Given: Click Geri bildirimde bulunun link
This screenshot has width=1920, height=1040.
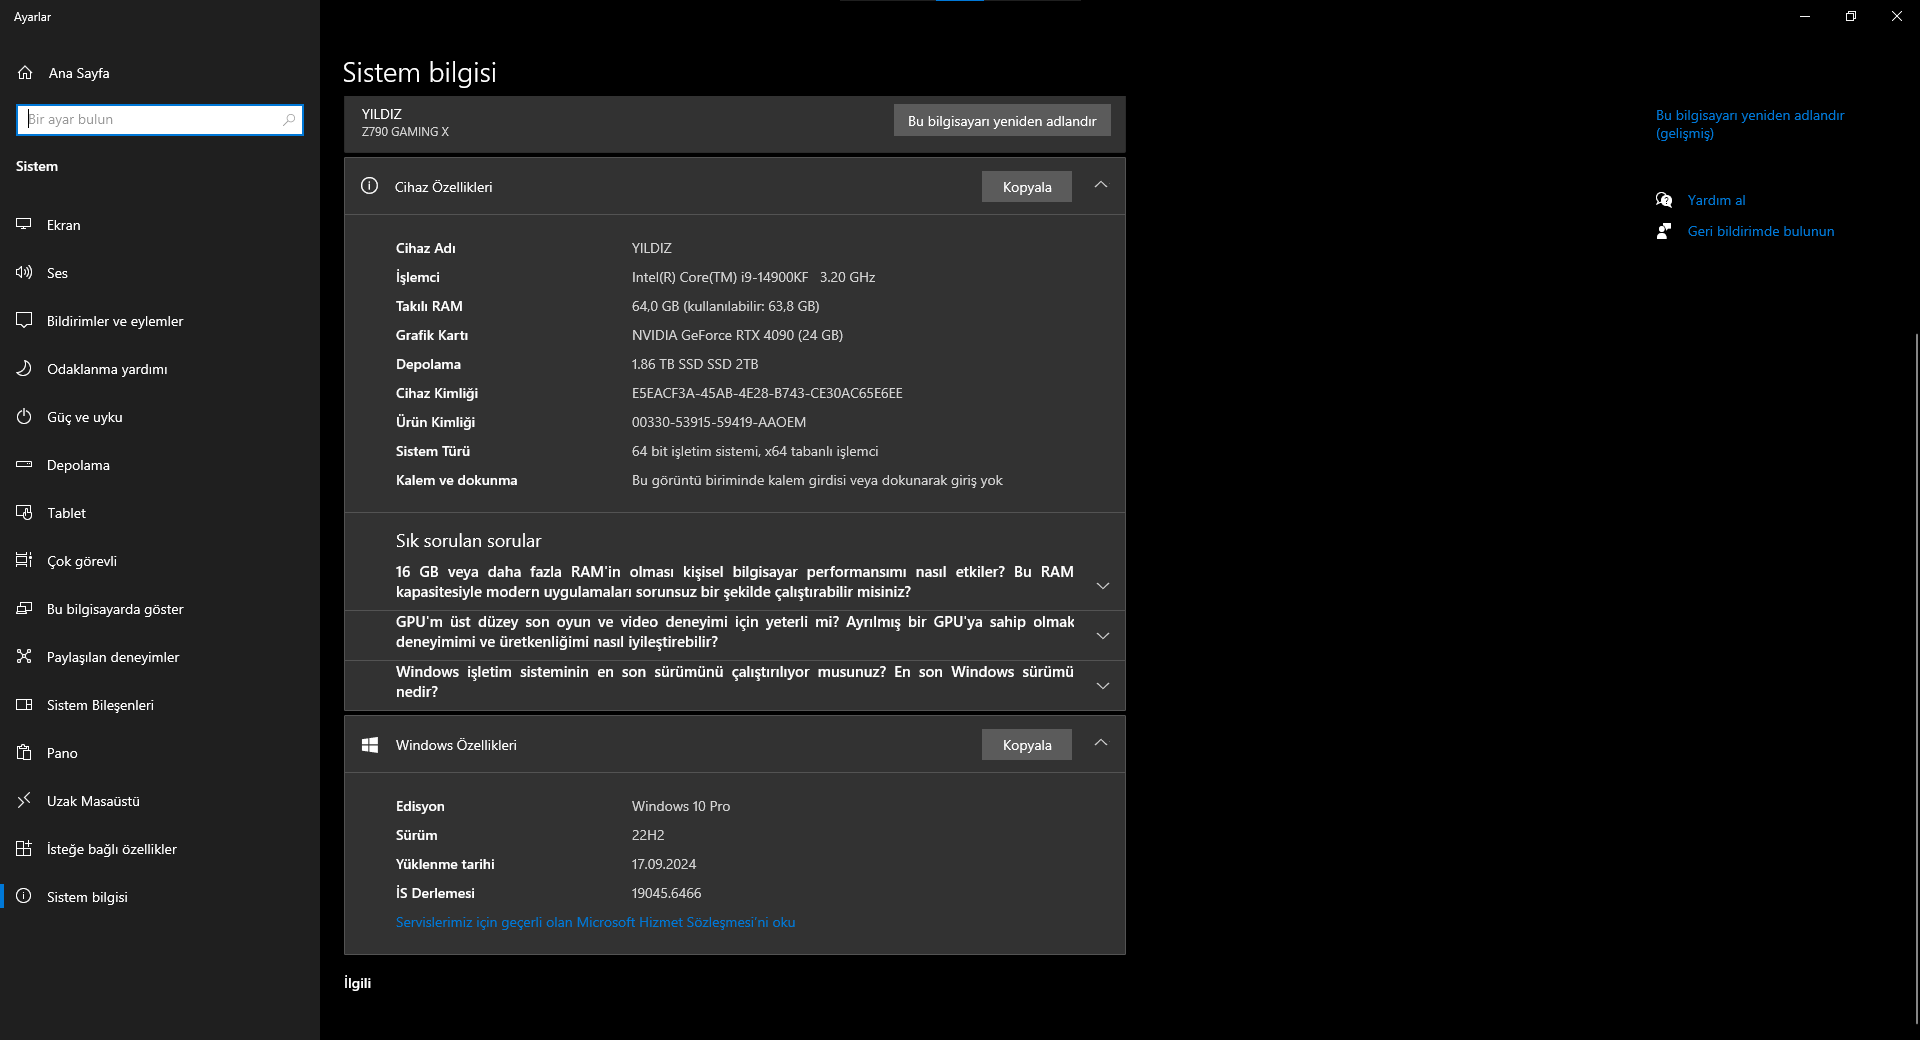Looking at the screenshot, I should tap(1761, 231).
